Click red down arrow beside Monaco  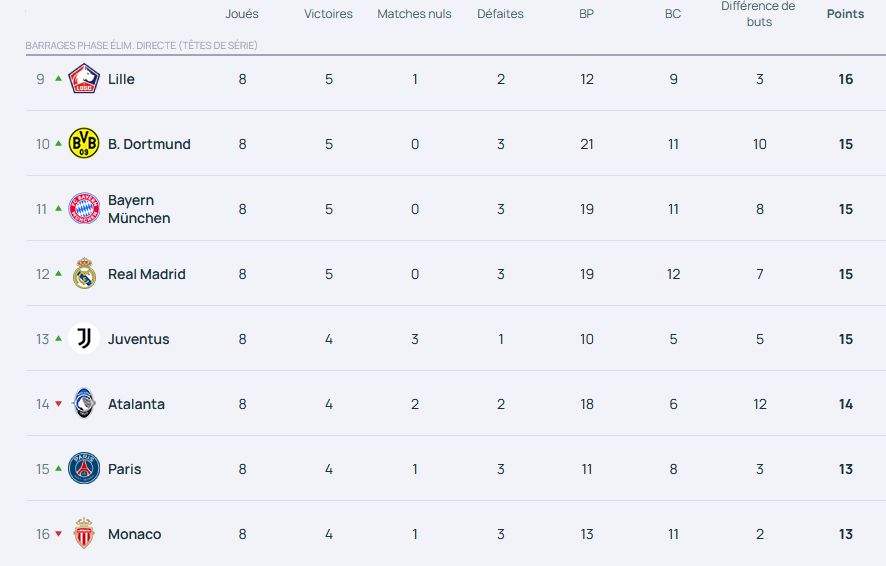coord(58,534)
